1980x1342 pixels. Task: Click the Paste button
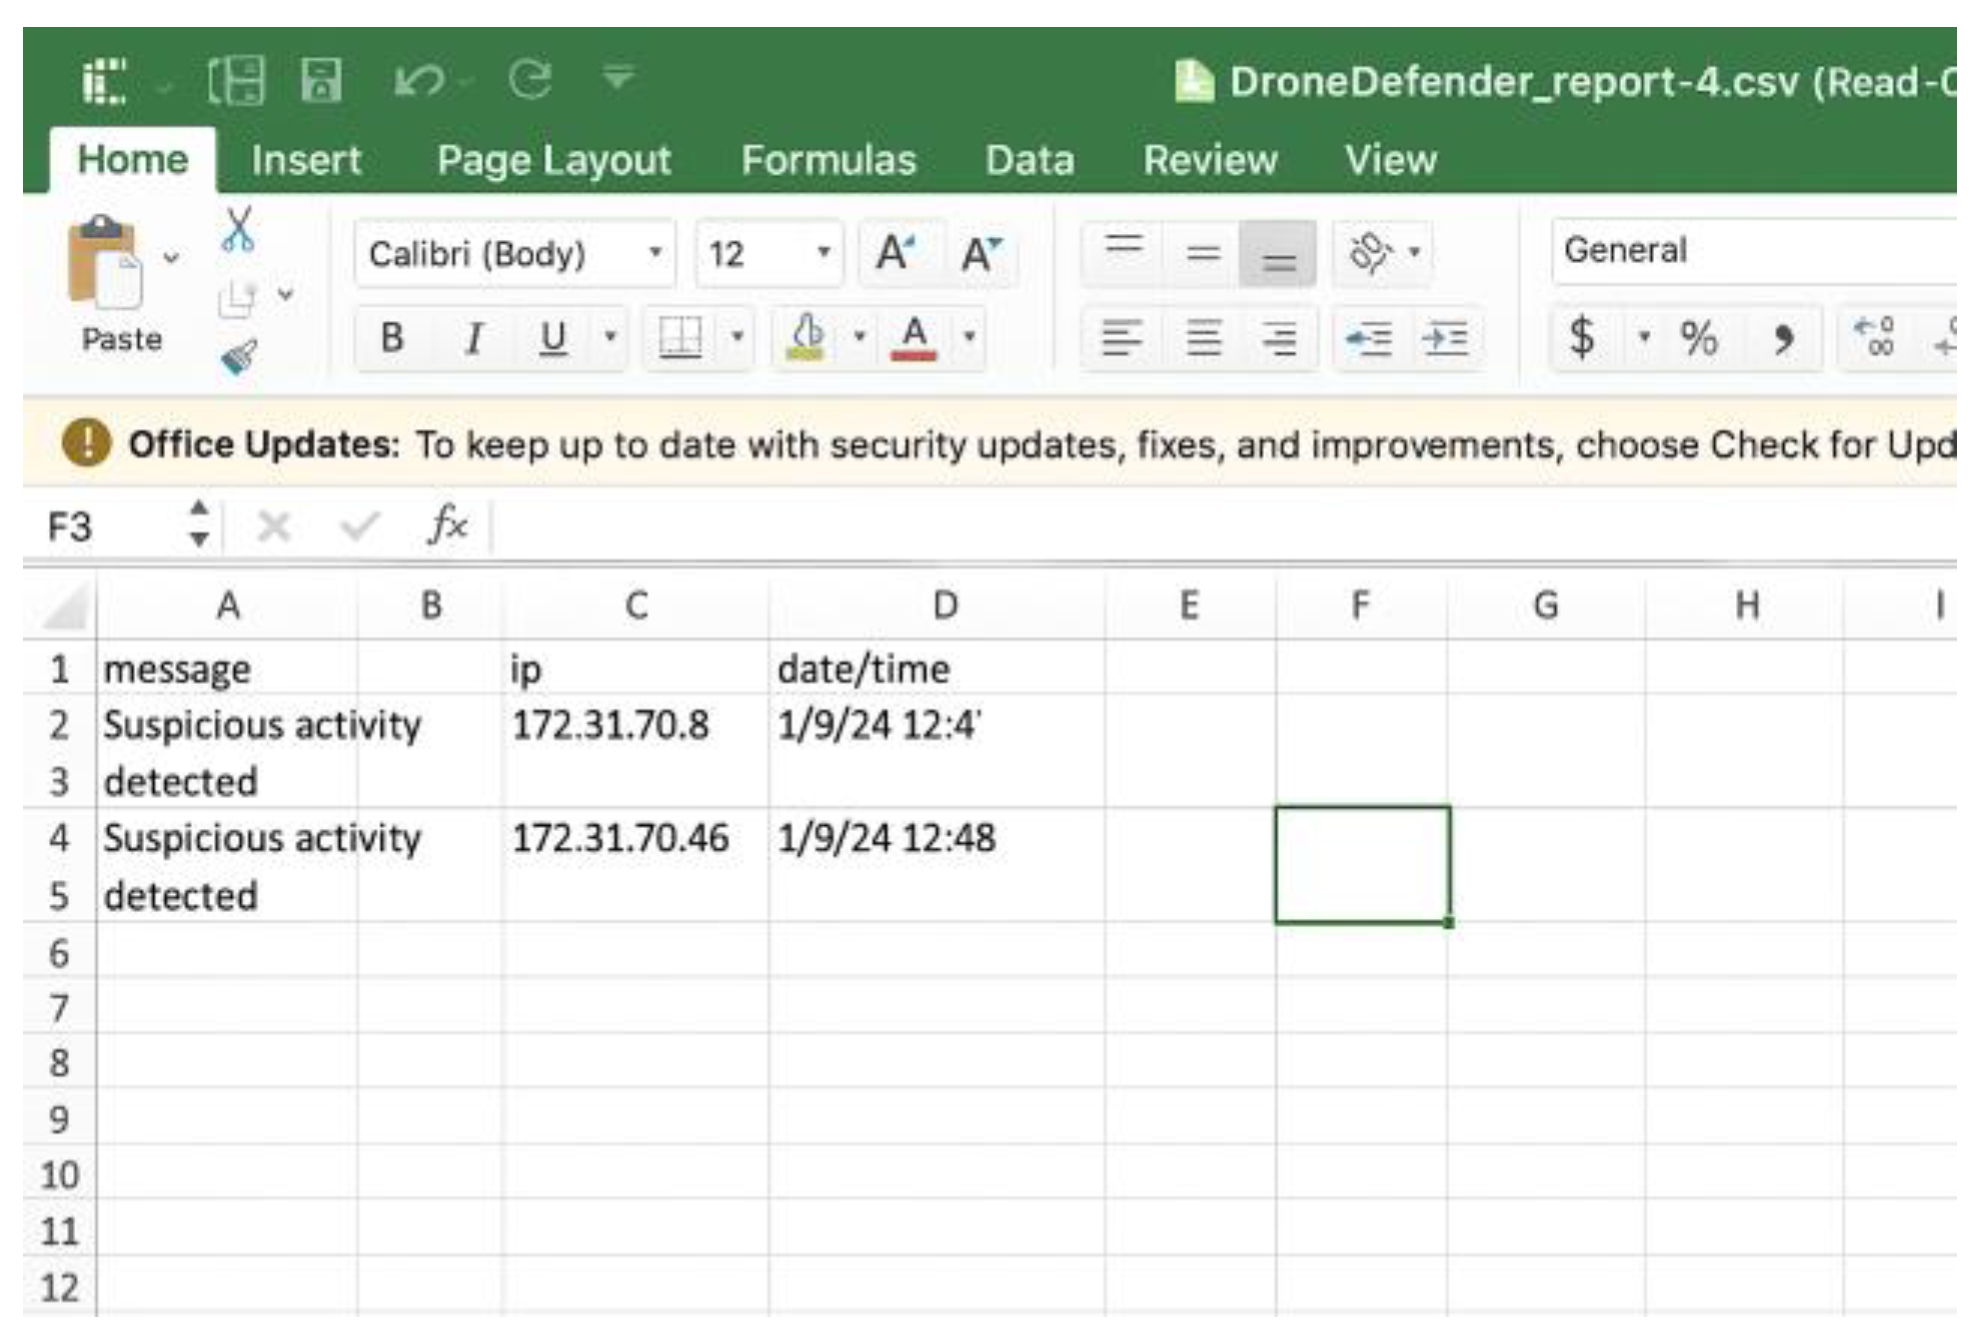click(105, 266)
